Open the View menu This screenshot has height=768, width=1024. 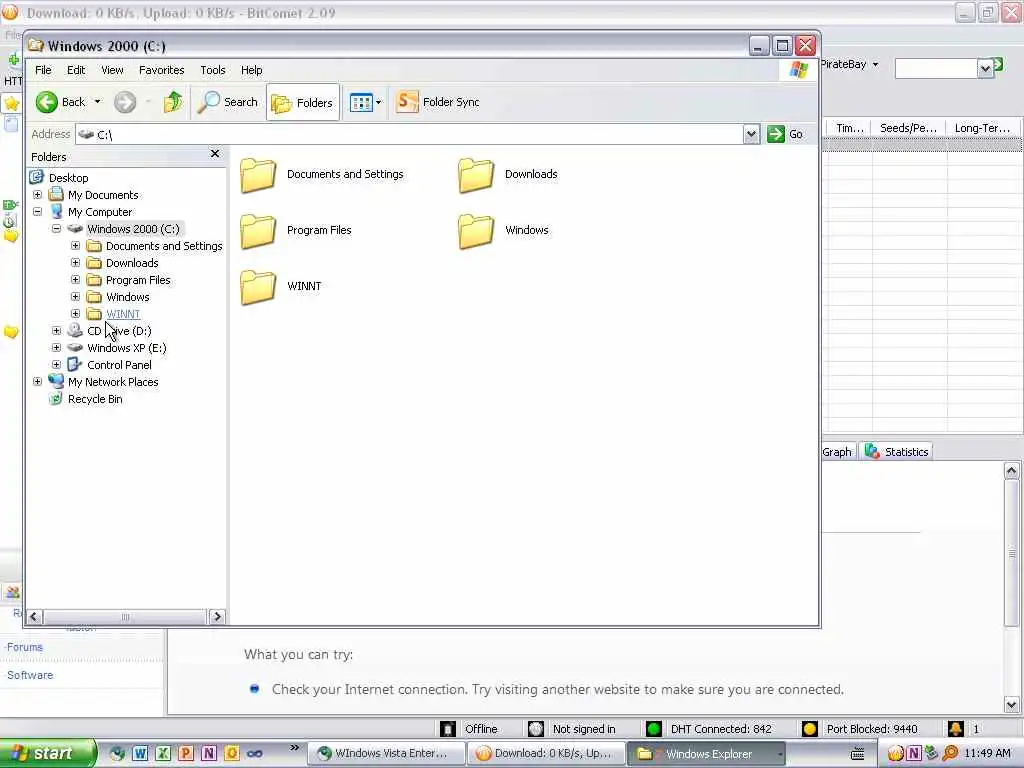click(x=112, y=70)
